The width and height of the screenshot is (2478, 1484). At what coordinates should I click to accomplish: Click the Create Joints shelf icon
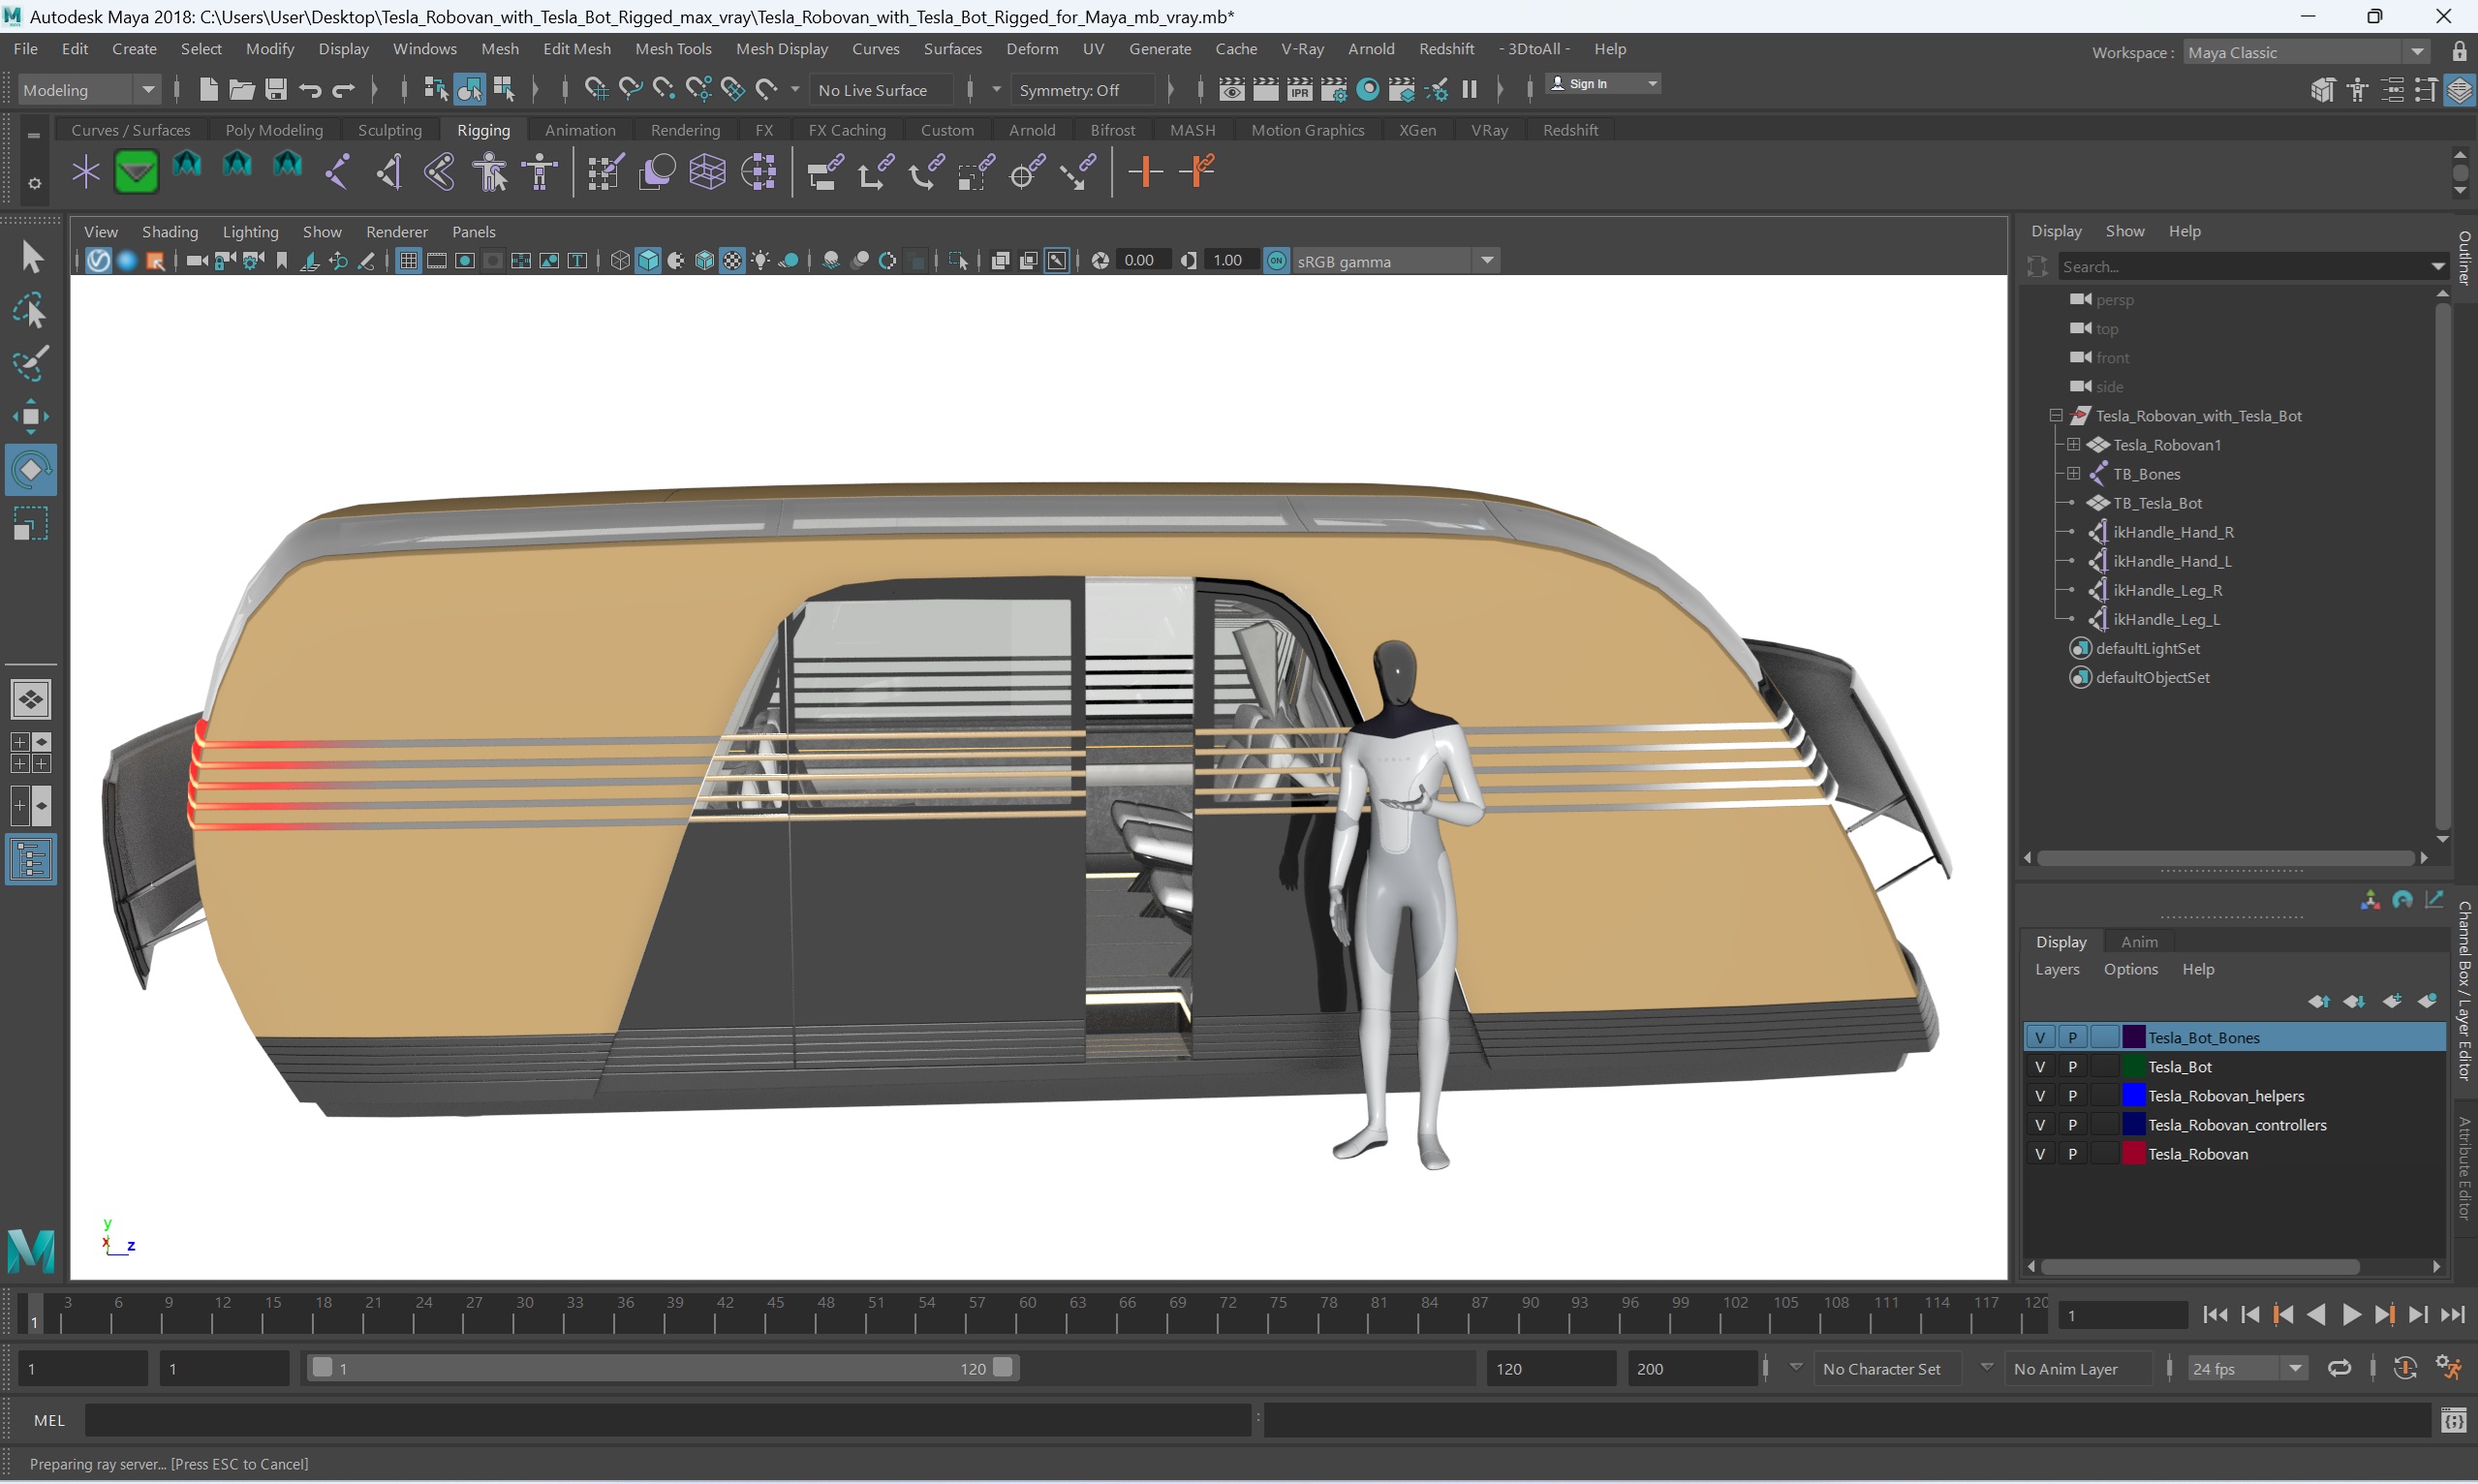pos(338,172)
